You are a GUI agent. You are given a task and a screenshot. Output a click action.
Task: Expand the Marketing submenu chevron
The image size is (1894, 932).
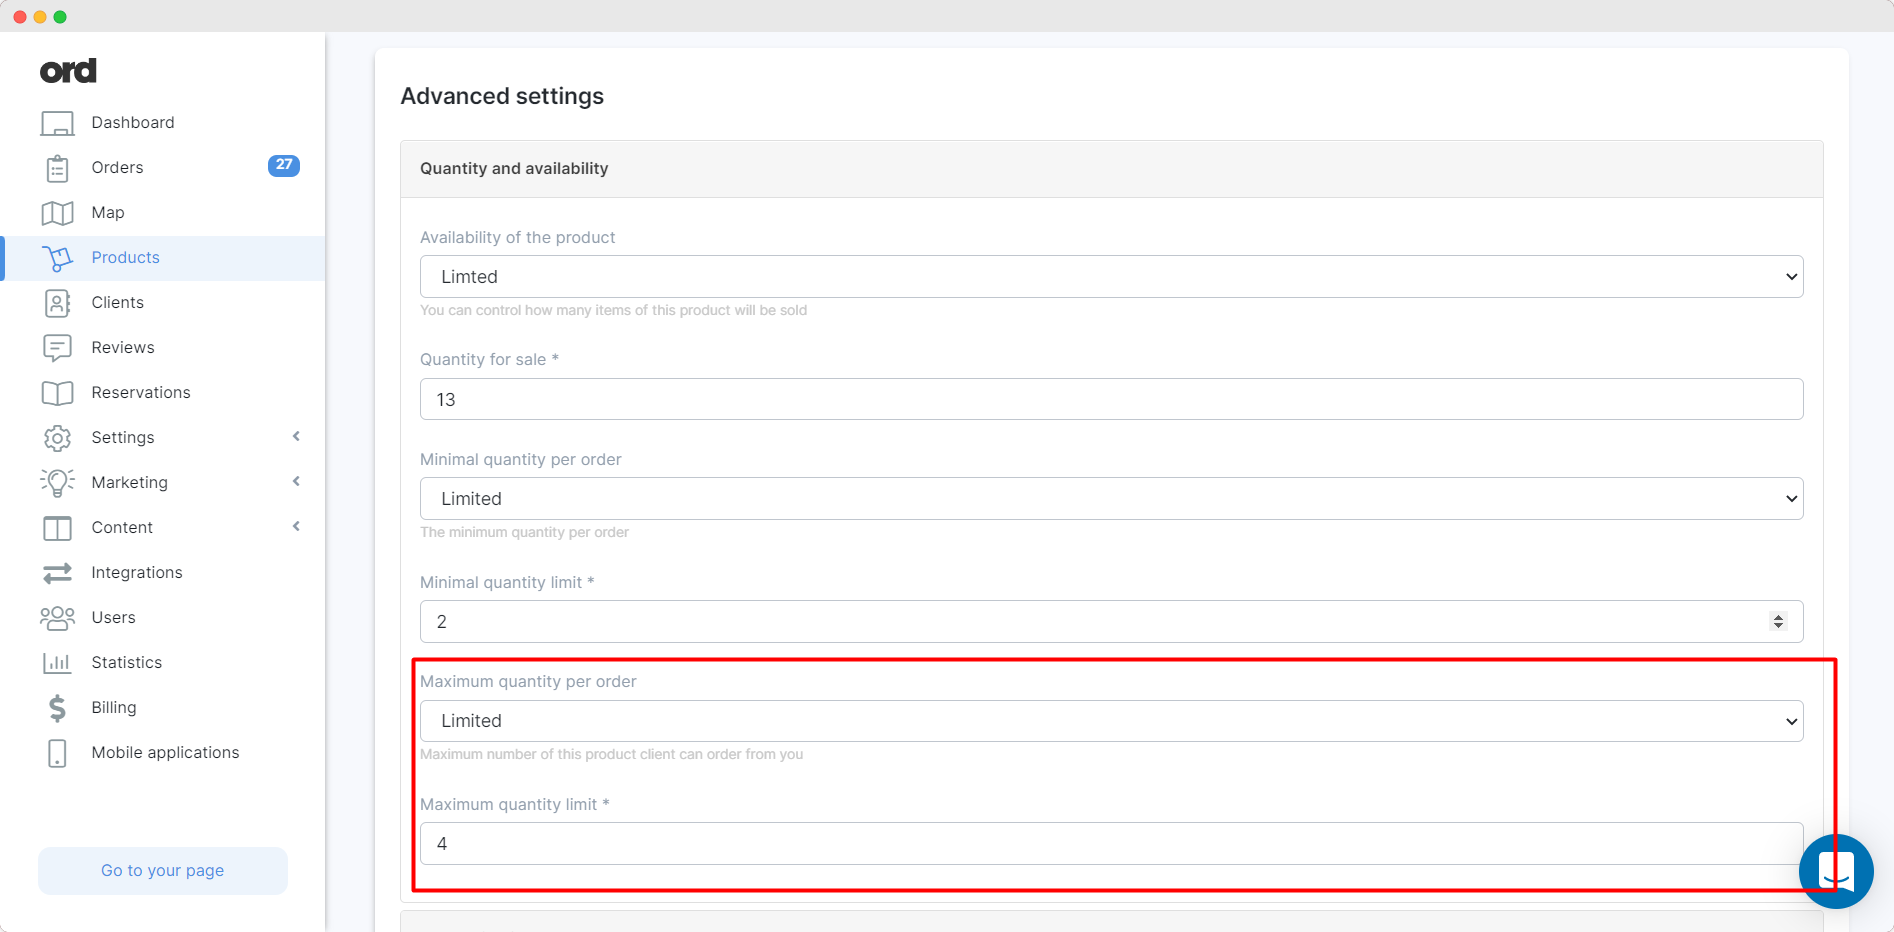(x=296, y=481)
